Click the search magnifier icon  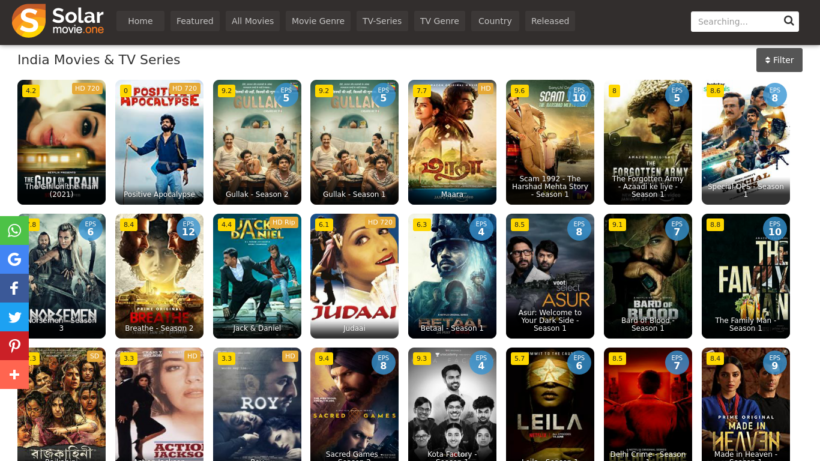pyautogui.click(x=789, y=21)
